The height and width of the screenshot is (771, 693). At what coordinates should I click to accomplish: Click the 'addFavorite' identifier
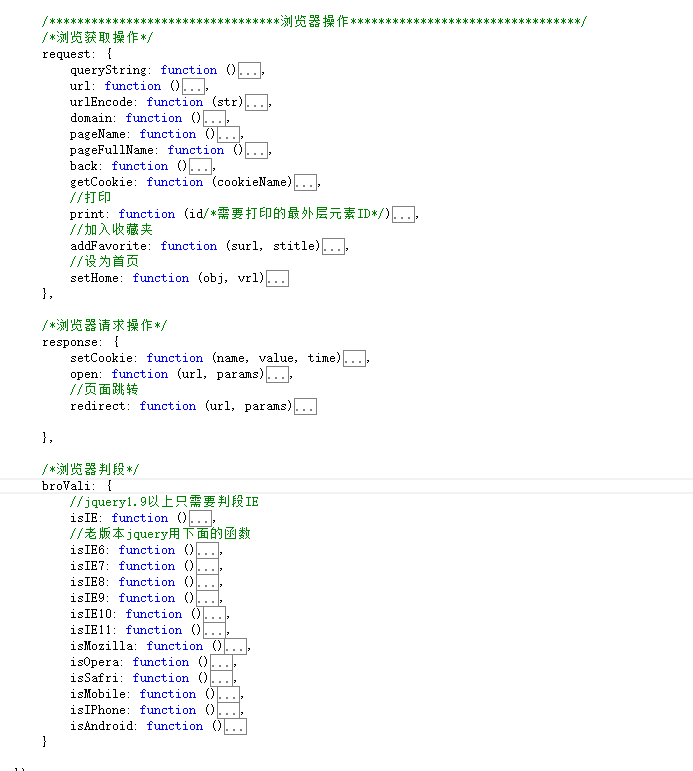pyautogui.click(x=108, y=246)
